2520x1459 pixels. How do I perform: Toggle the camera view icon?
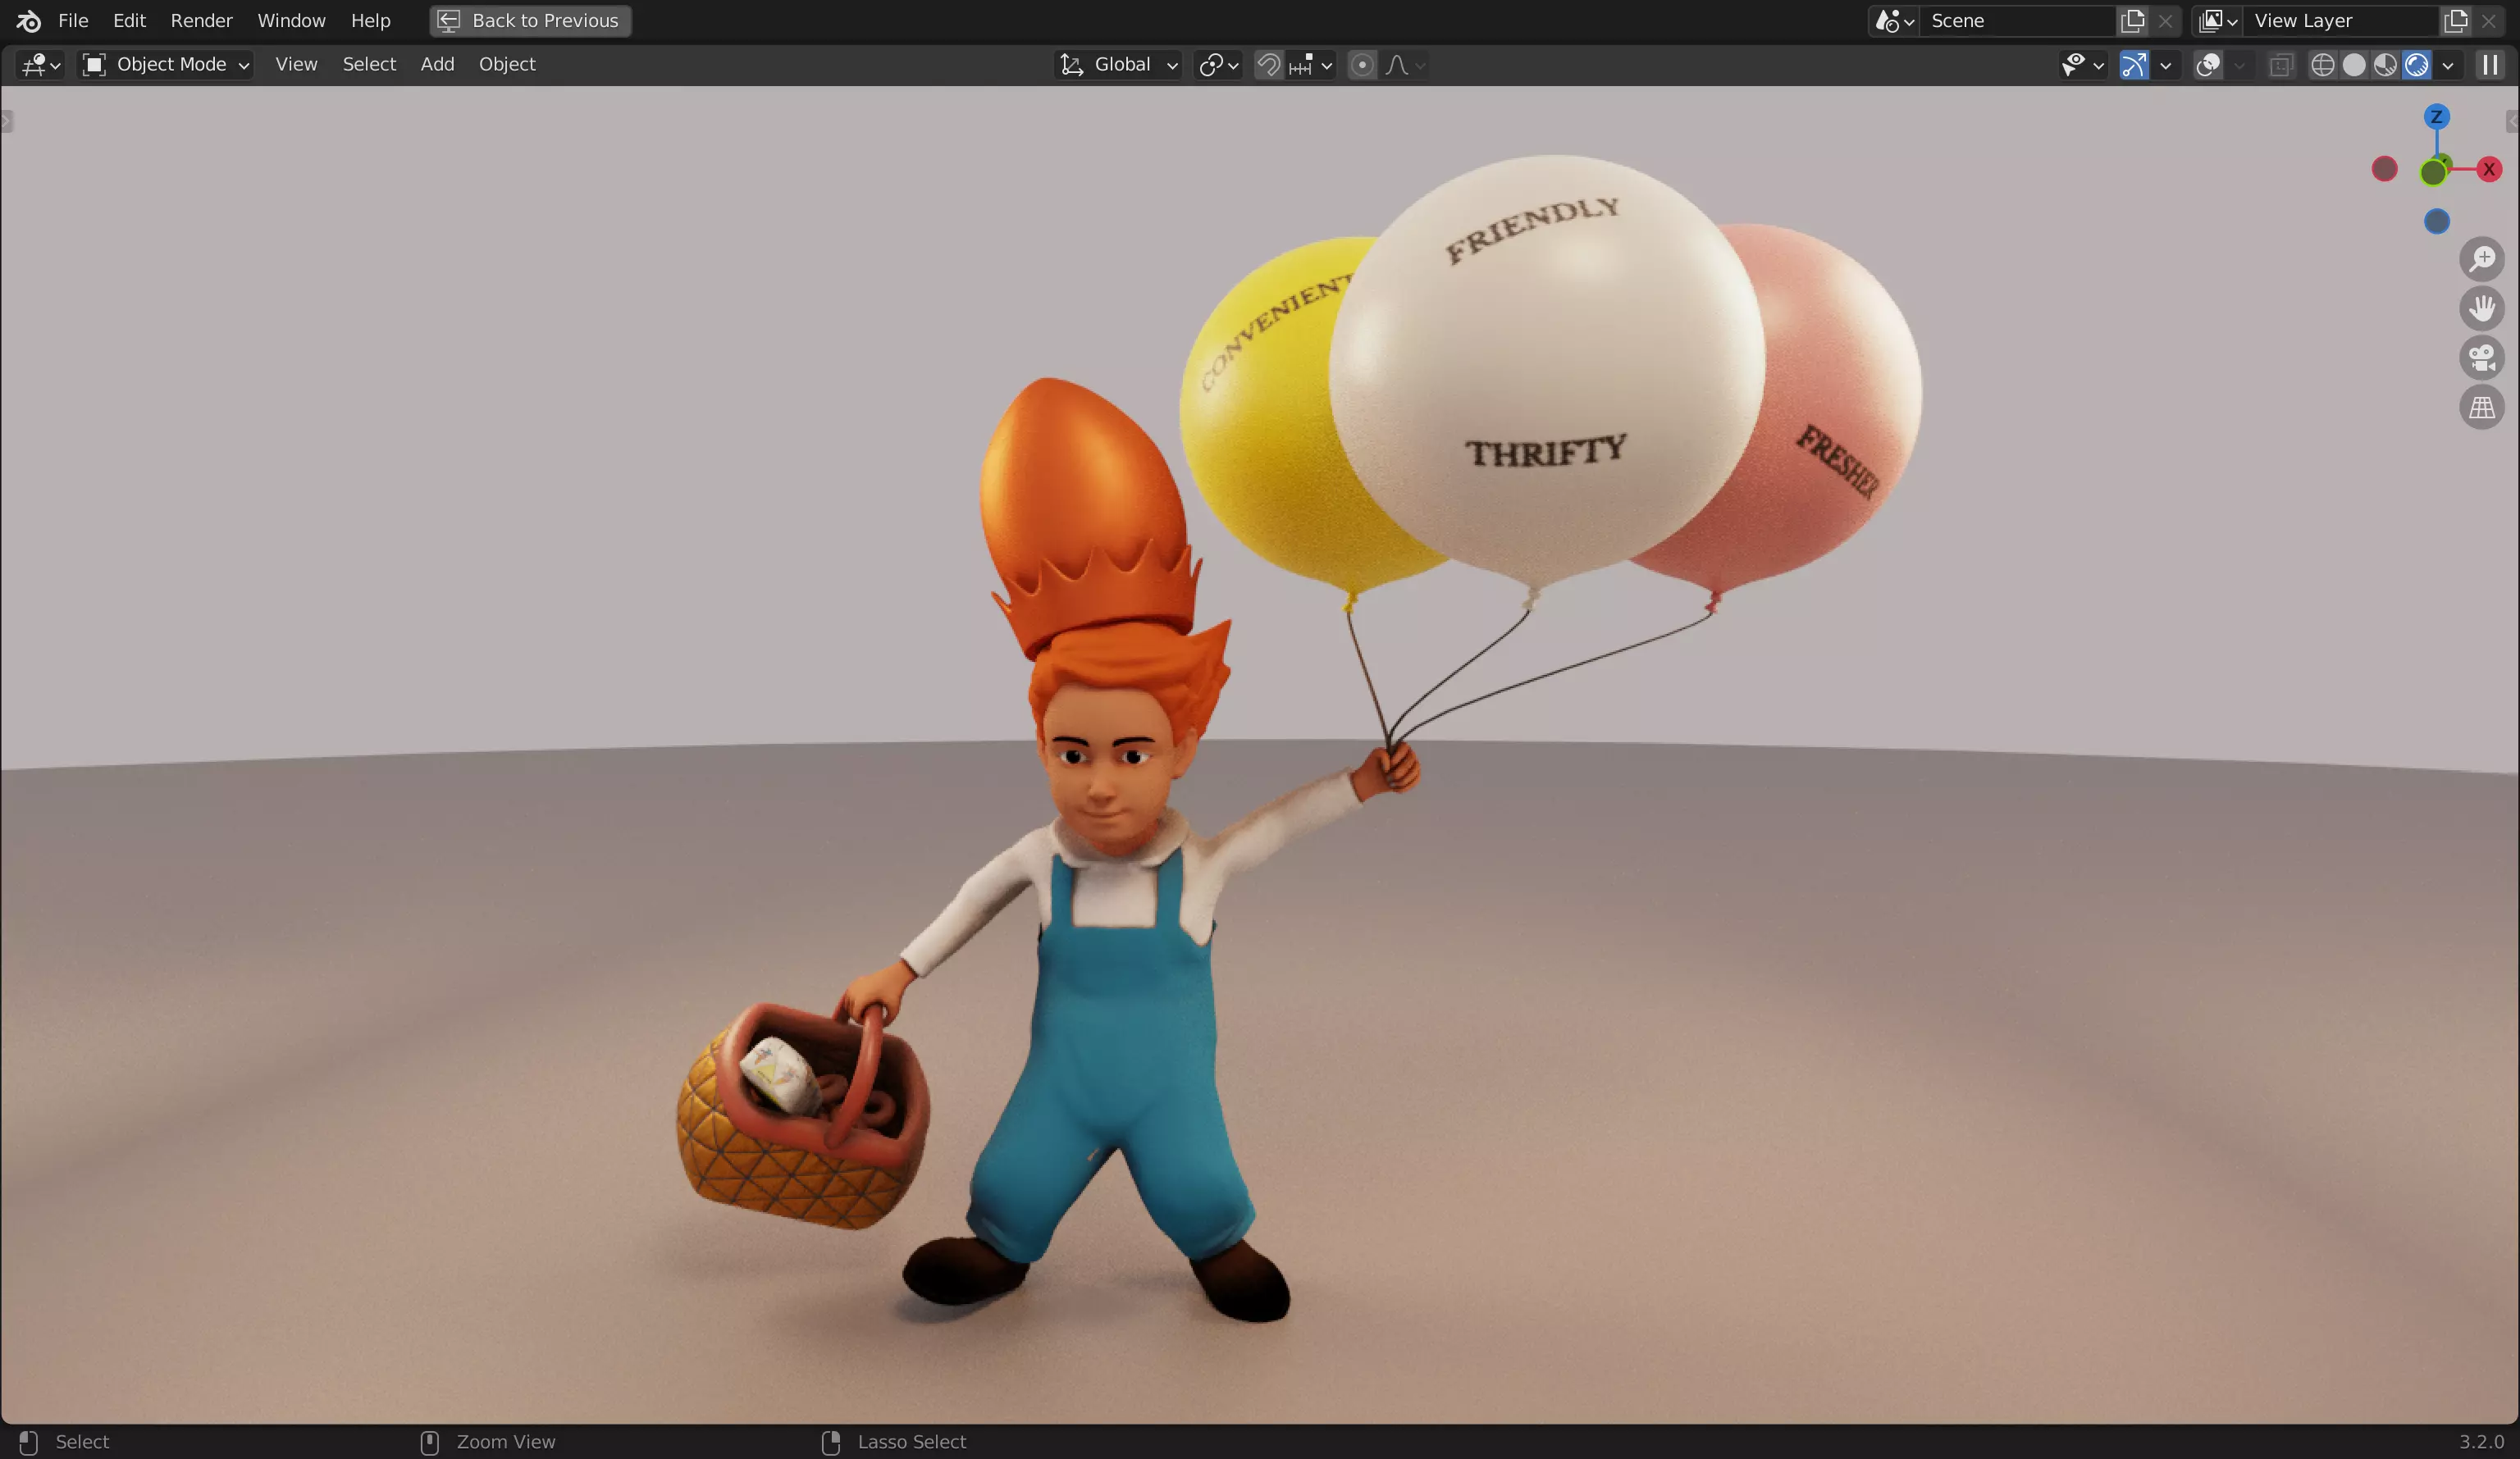pos(2481,358)
